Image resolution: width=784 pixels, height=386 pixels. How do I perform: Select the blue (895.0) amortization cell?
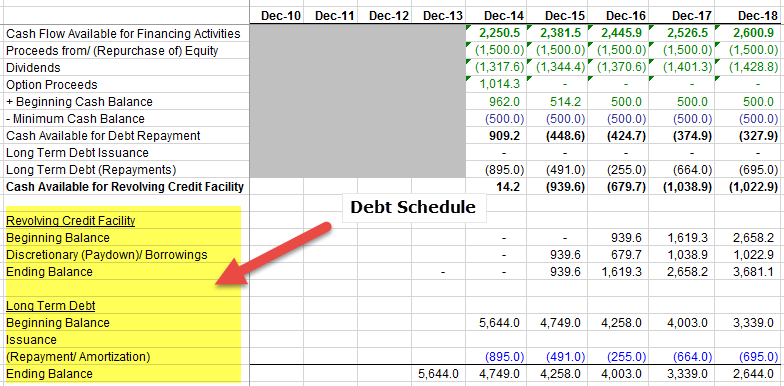tap(504, 356)
